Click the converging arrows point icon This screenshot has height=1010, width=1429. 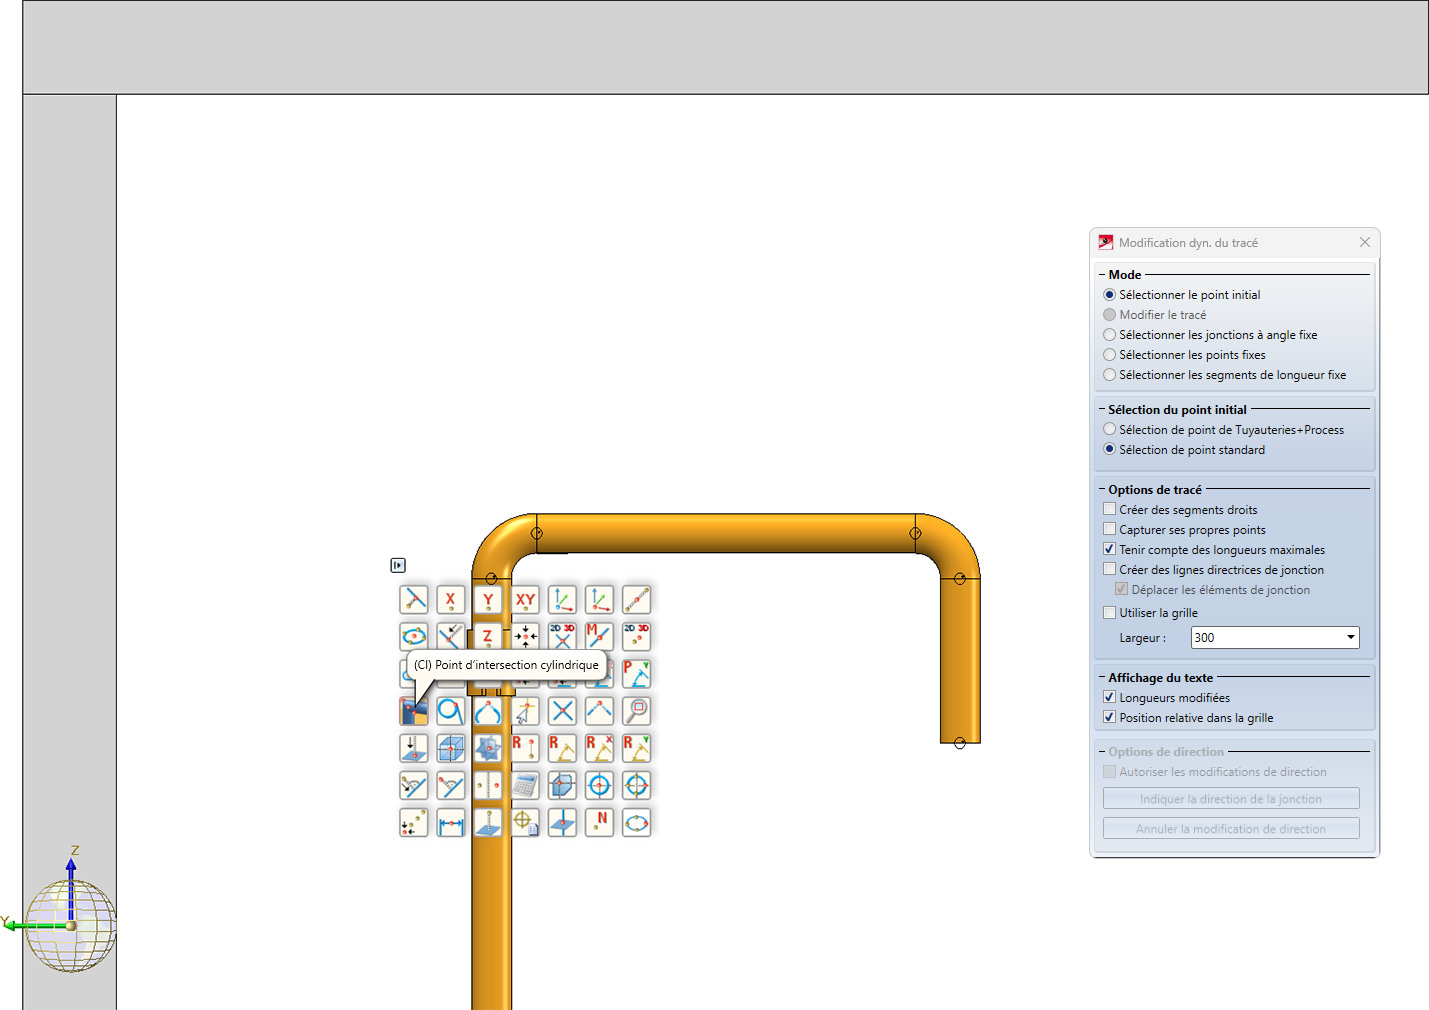525,636
